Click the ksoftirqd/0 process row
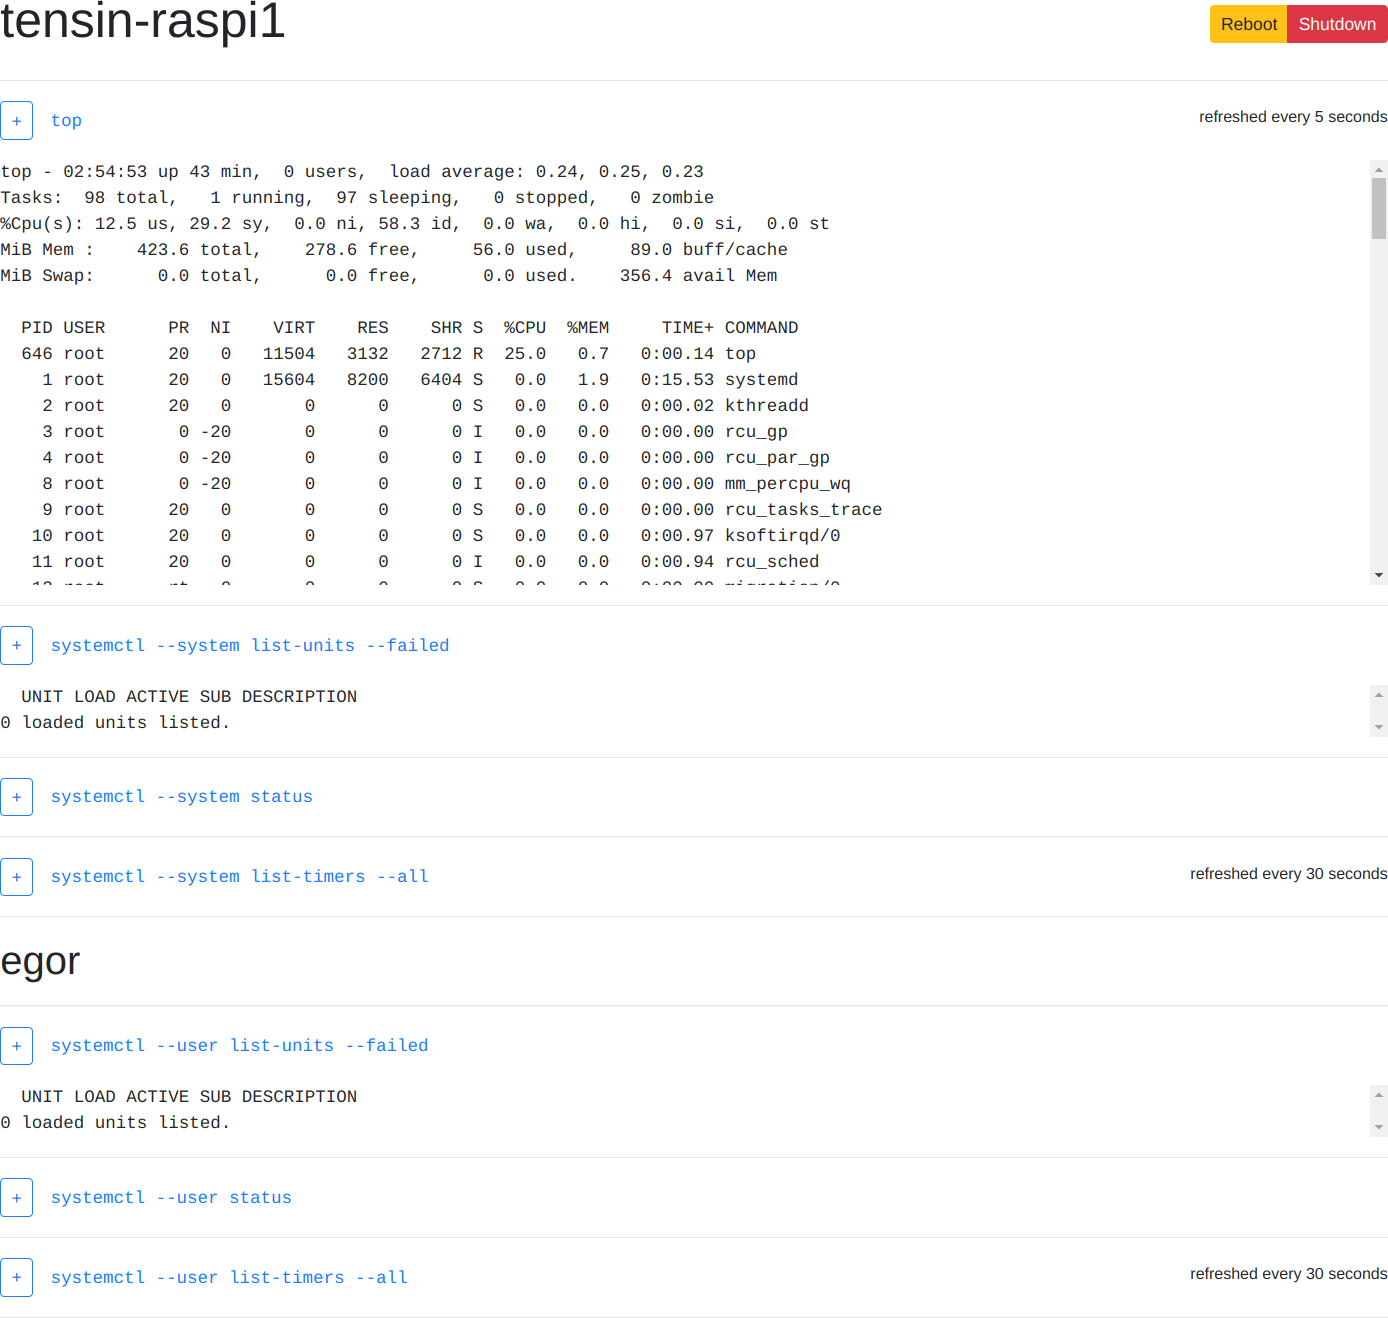Viewport: 1388px width, 1318px height. 436,536
